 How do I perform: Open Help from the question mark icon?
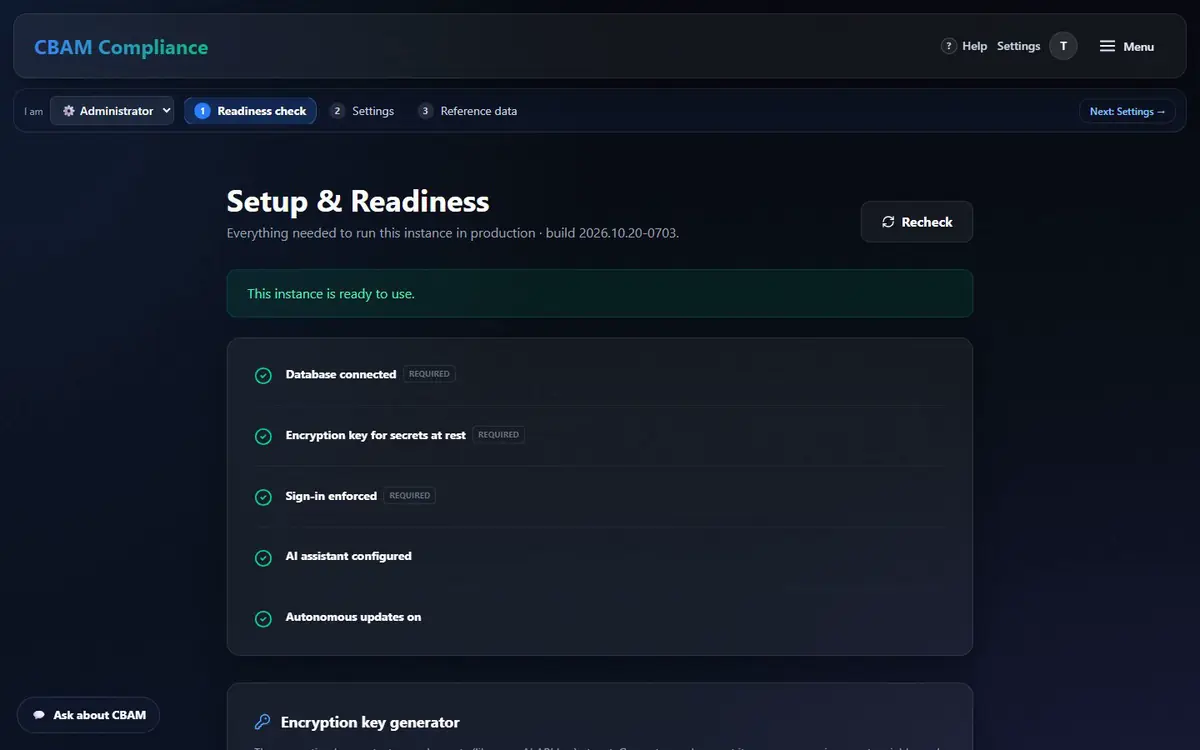[949, 46]
